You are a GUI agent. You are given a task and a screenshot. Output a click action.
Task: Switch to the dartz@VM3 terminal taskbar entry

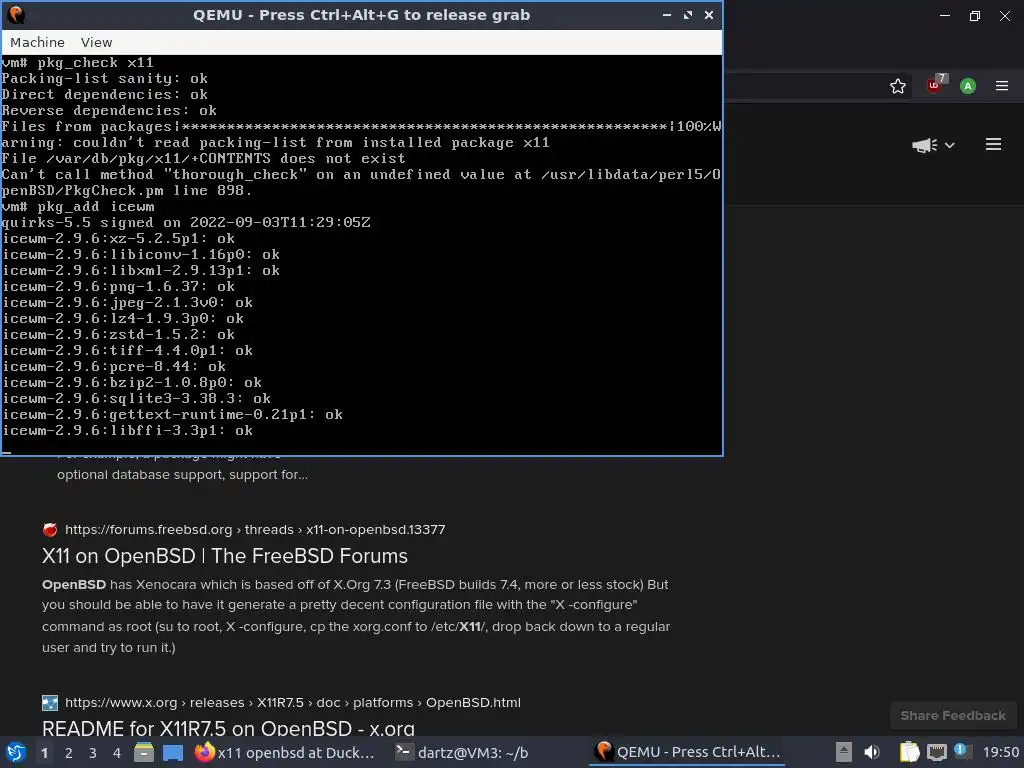pyautogui.click(x=462, y=752)
